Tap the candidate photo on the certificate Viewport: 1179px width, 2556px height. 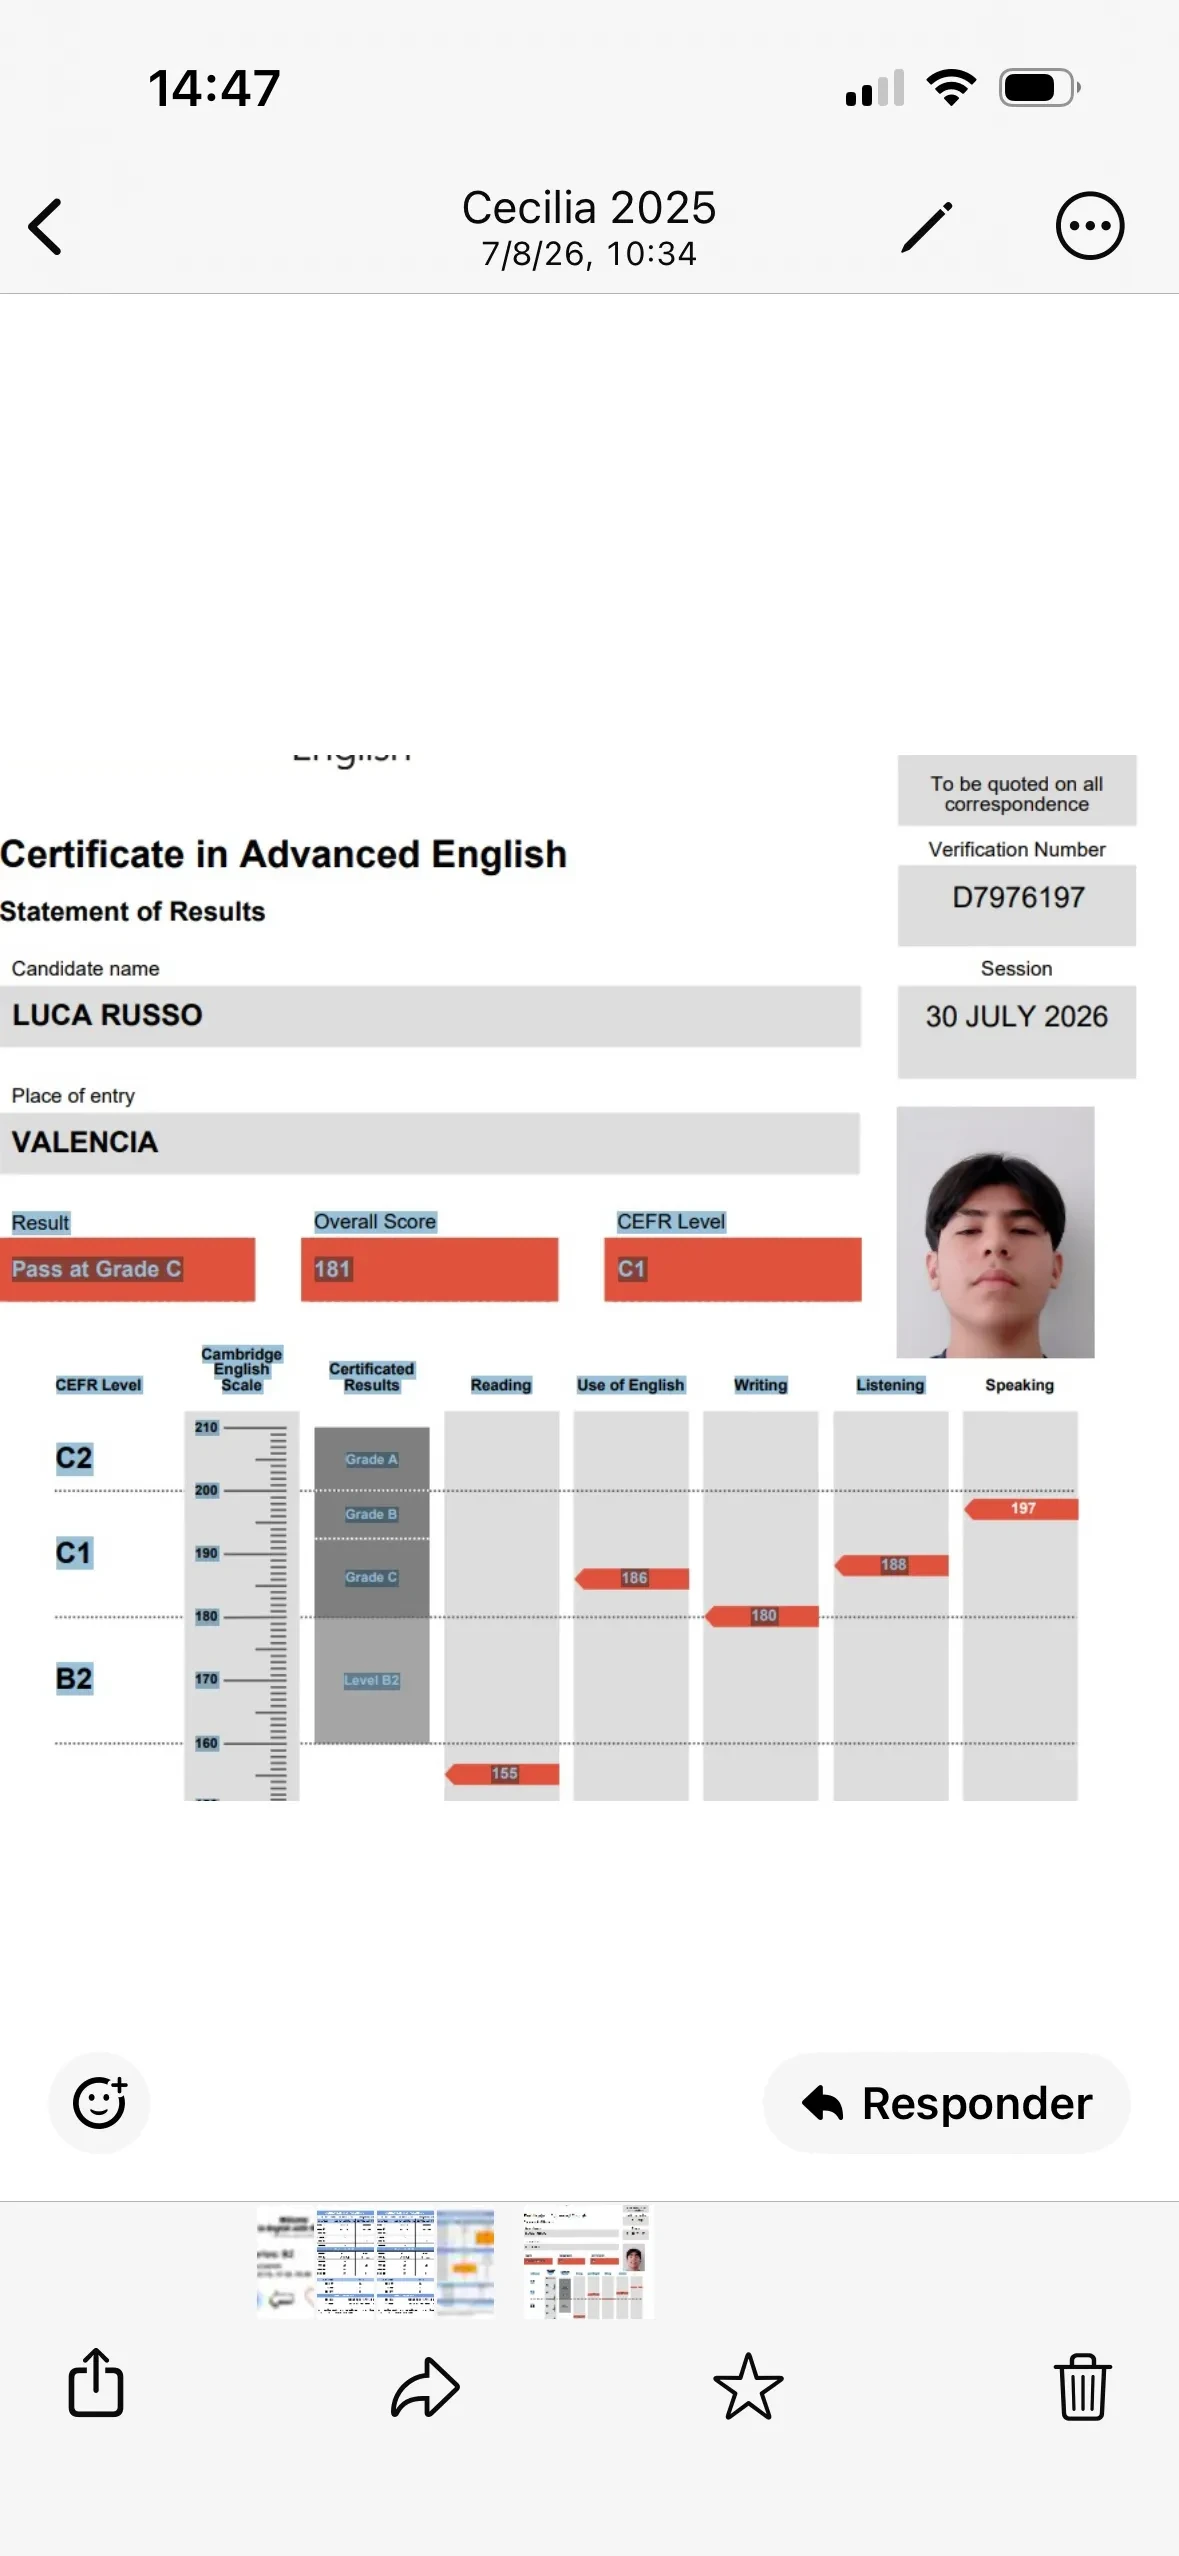point(995,1232)
